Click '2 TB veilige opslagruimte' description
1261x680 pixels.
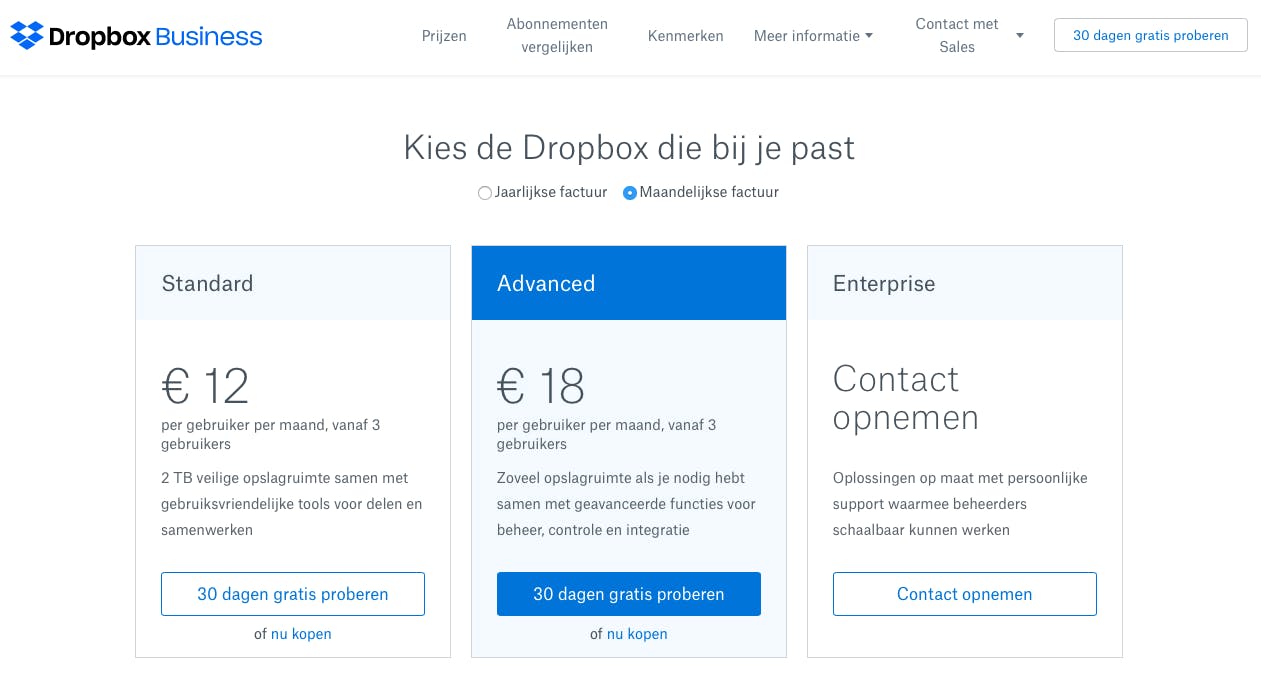(292, 504)
